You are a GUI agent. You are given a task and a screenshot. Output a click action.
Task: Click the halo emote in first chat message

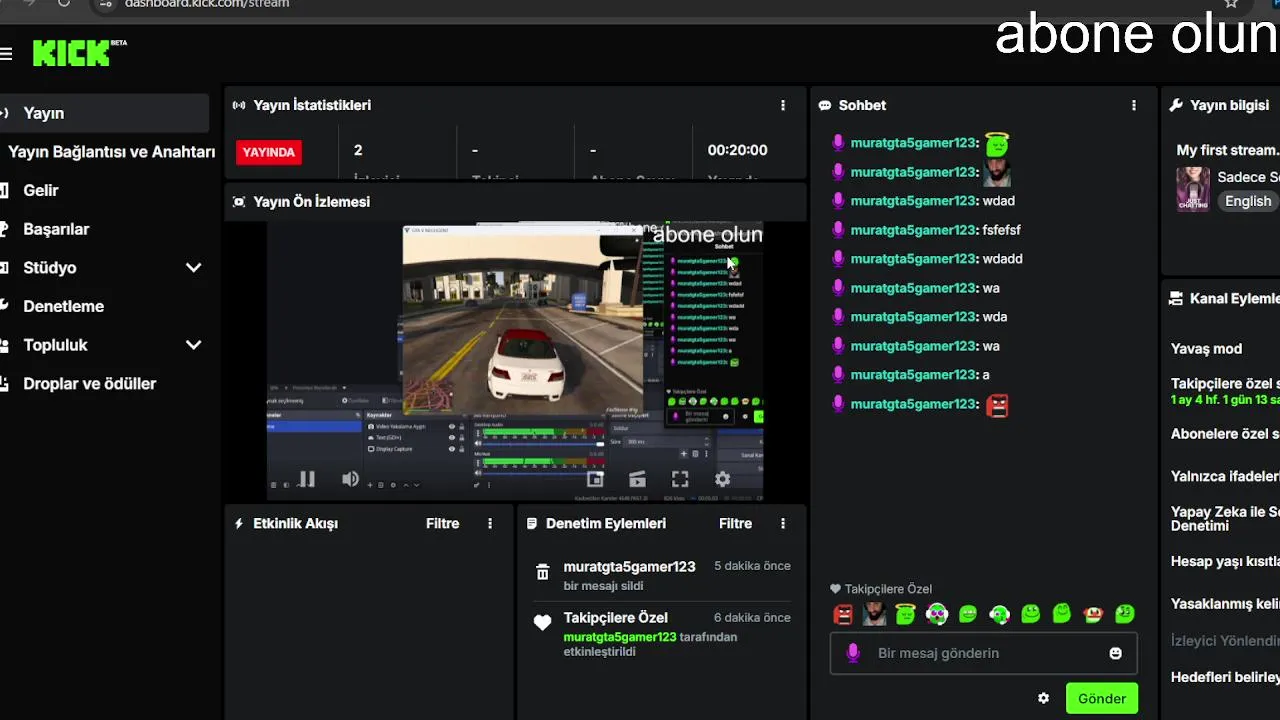997,144
